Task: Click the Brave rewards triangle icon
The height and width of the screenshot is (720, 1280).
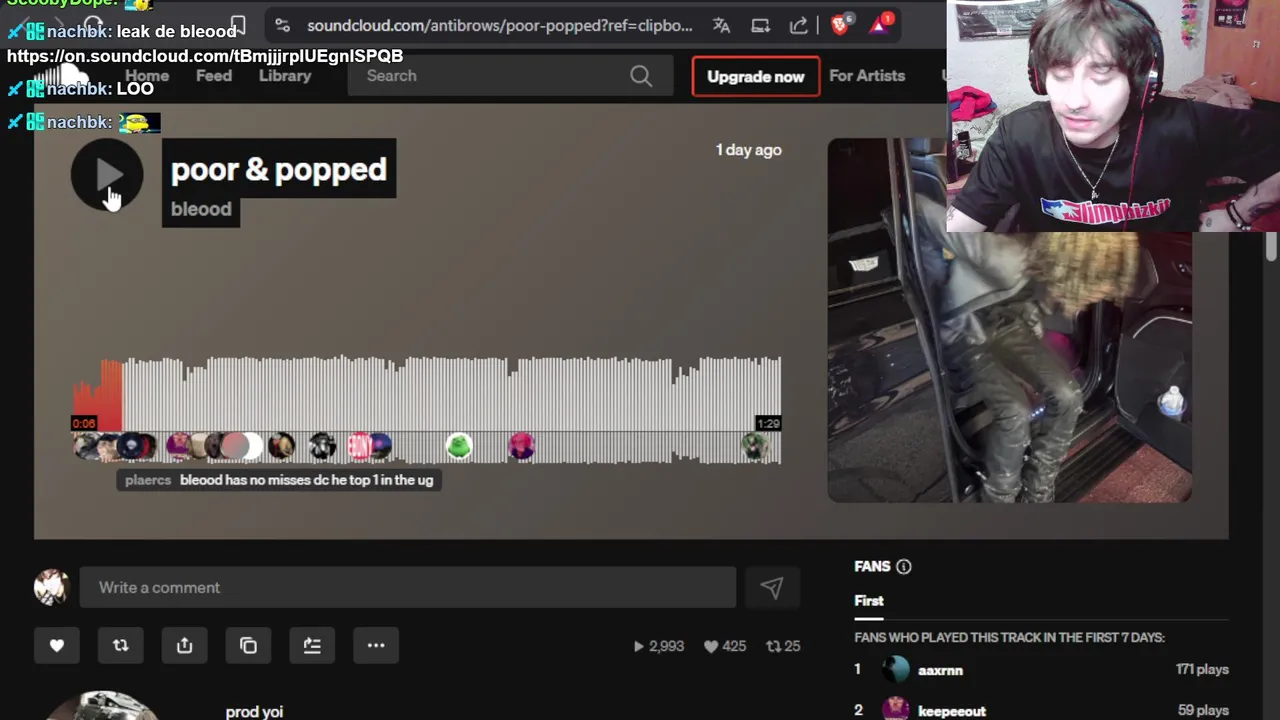Action: pos(880,25)
